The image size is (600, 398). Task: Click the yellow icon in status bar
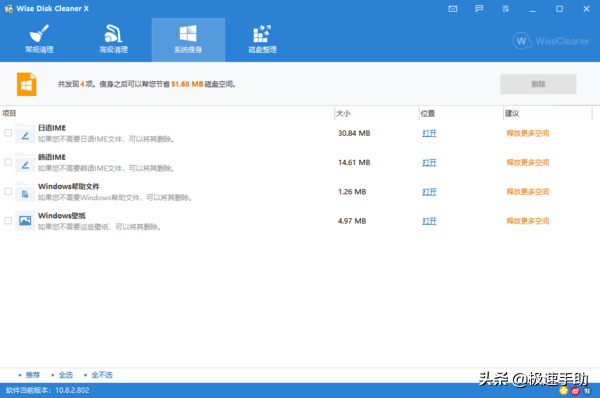pyautogui.click(x=564, y=390)
